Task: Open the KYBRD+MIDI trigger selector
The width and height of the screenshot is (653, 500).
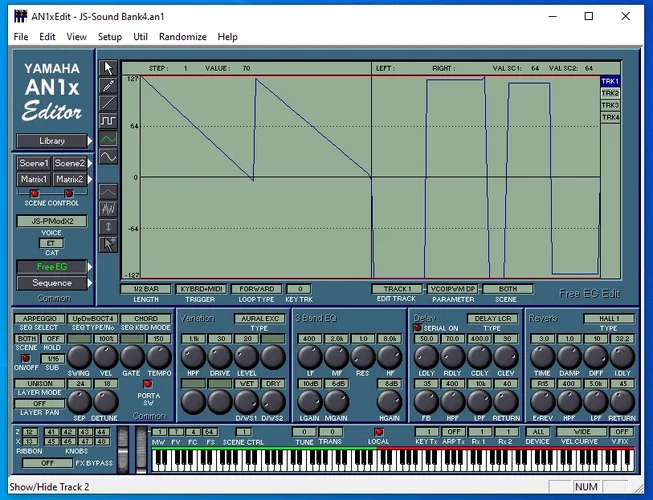Action: click(201, 289)
